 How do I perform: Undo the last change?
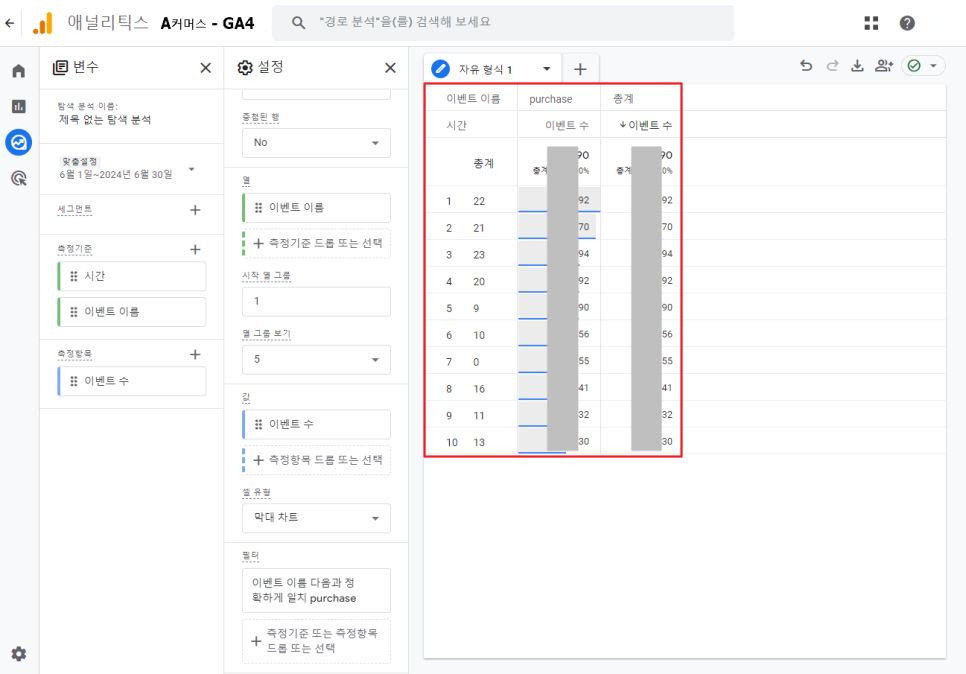(x=806, y=65)
